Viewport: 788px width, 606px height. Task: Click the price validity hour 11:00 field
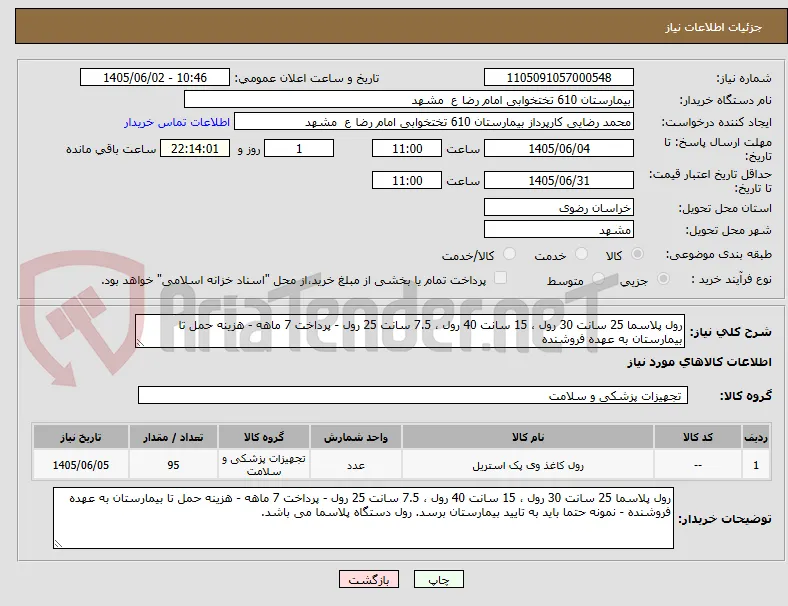click(x=407, y=180)
